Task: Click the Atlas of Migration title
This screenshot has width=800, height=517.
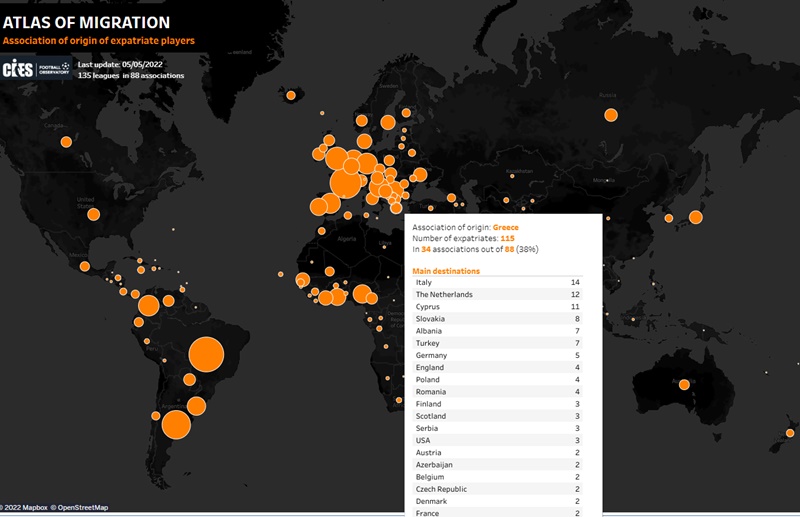Action: pos(86,22)
